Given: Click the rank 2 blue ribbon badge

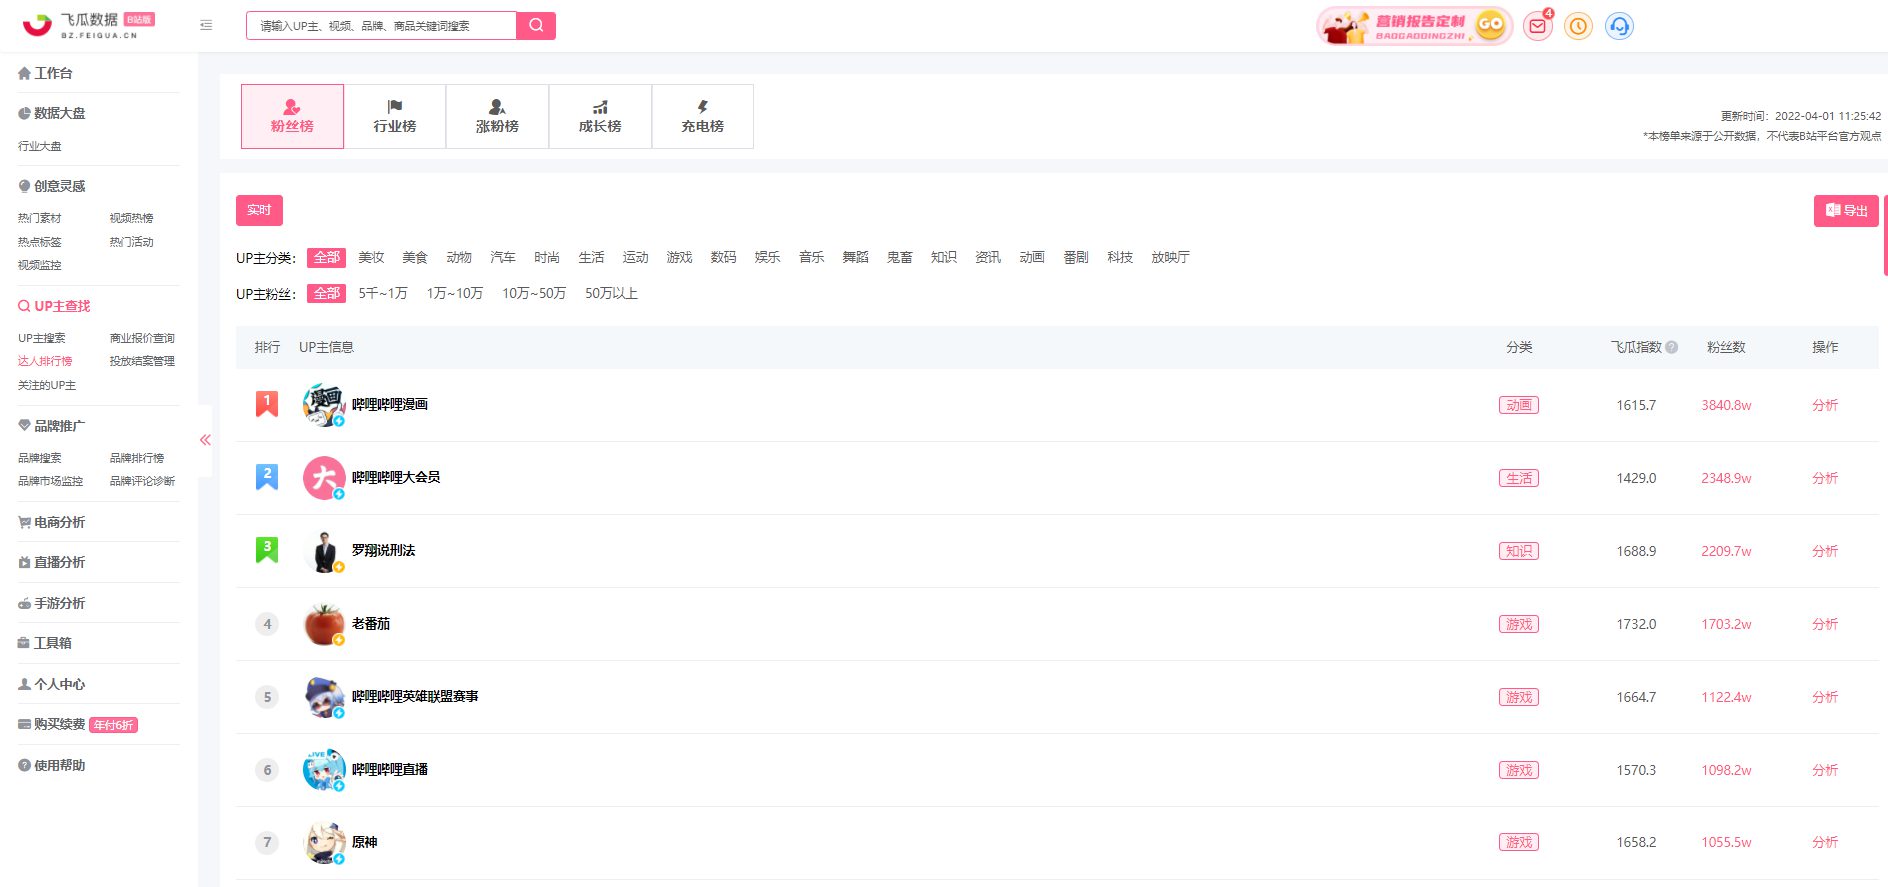Looking at the screenshot, I should click(267, 477).
